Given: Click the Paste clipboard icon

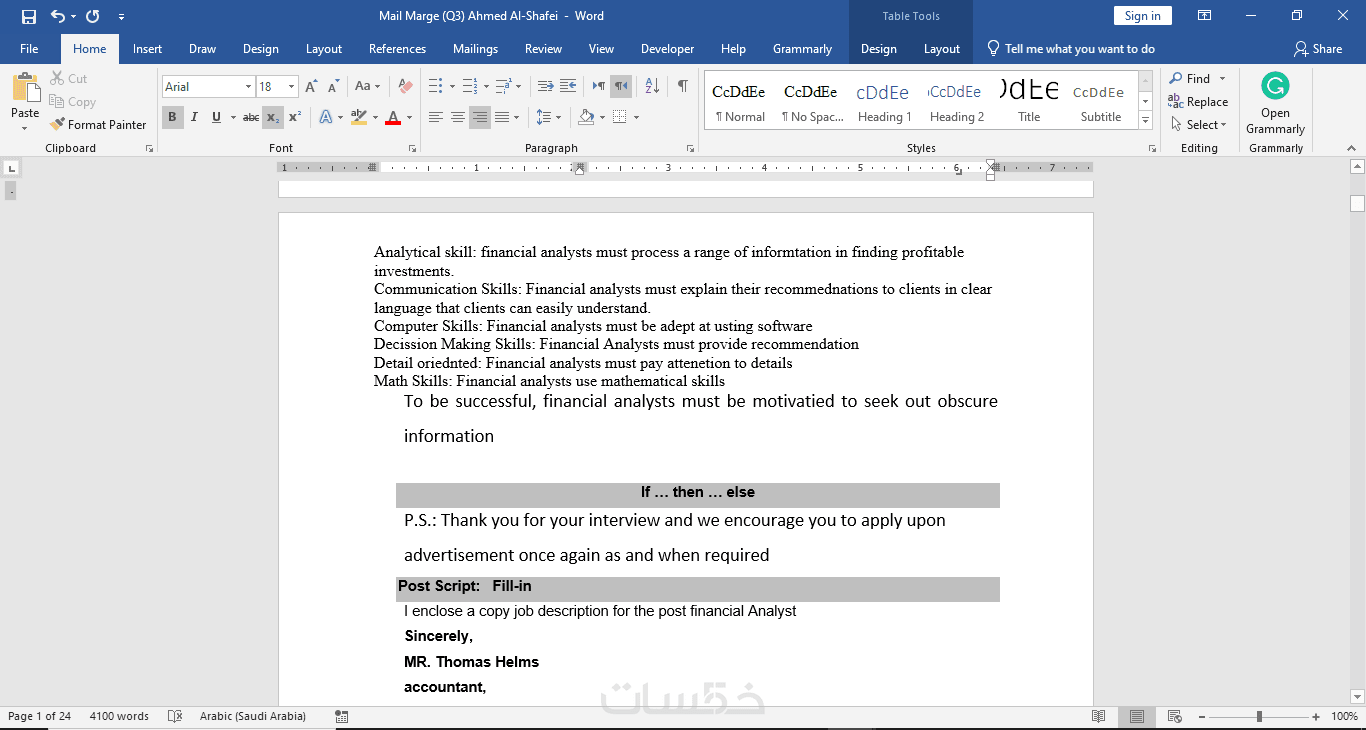Looking at the screenshot, I should [x=26, y=87].
